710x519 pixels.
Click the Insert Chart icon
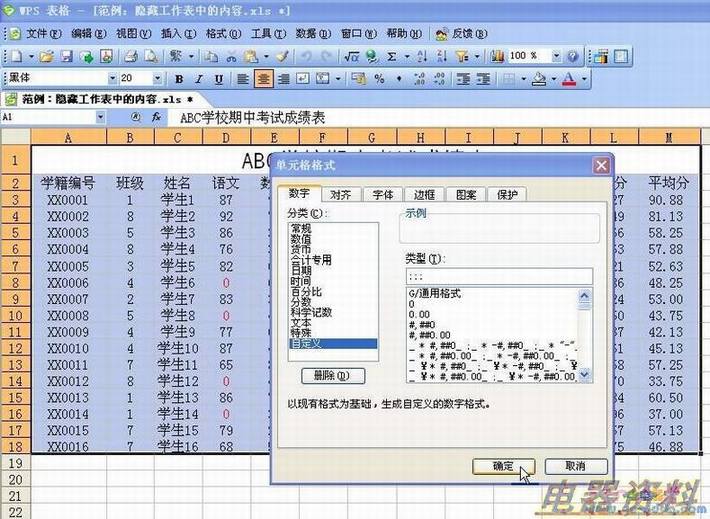coord(497,57)
